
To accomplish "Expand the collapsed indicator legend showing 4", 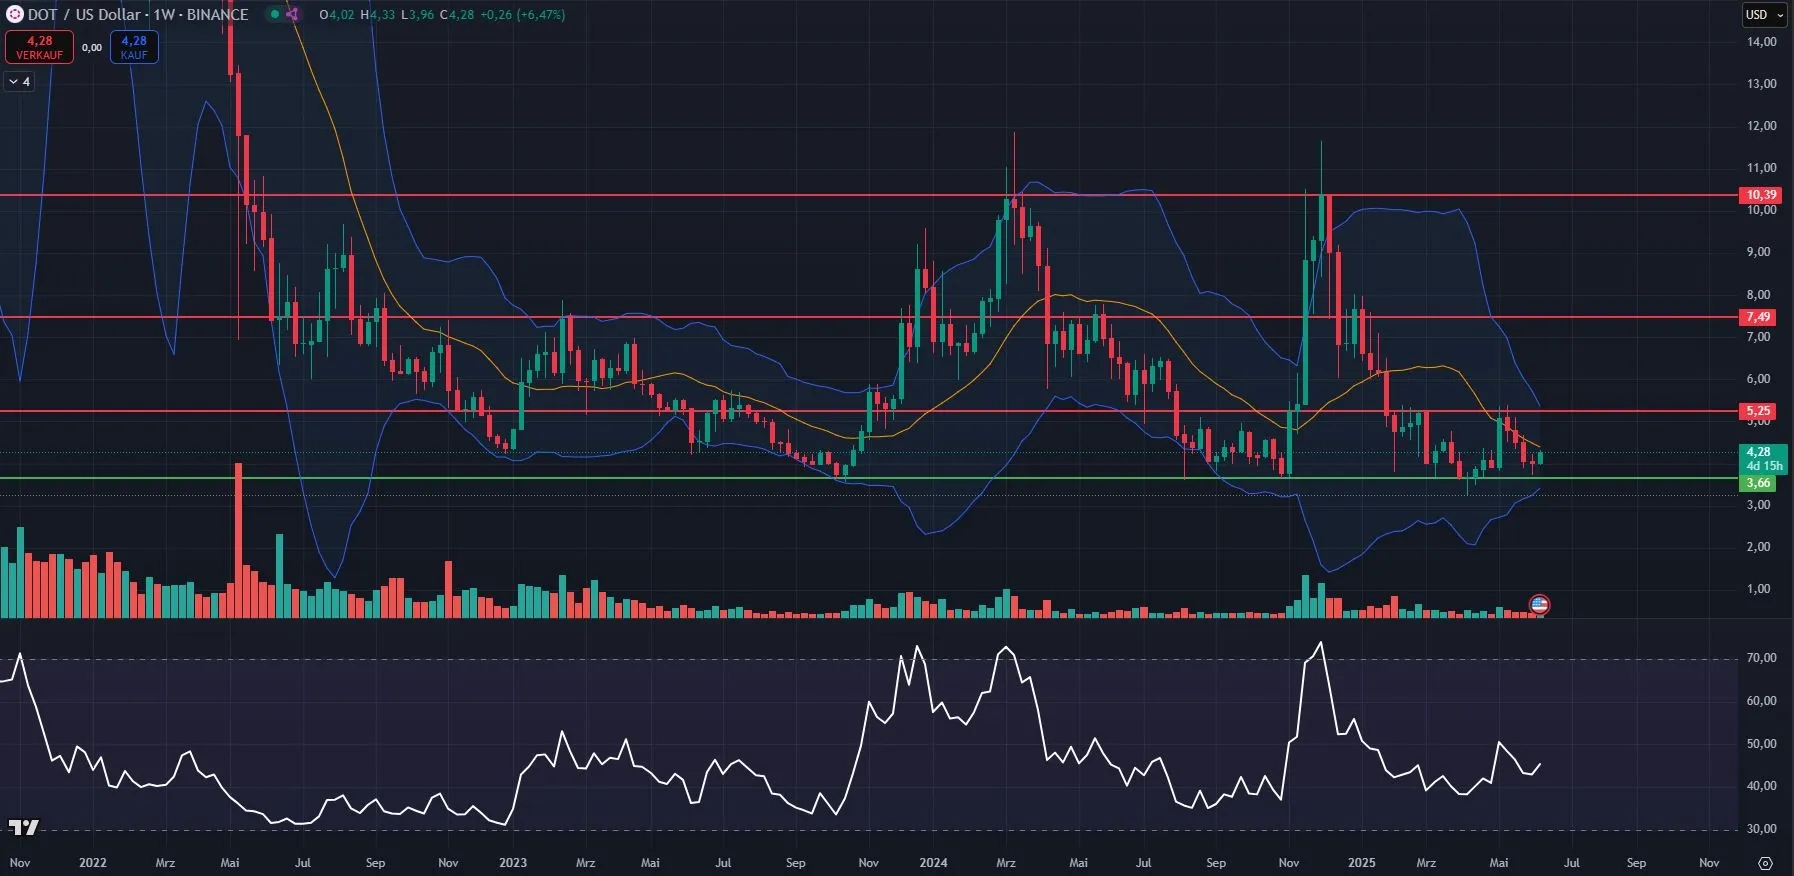I will pos(20,82).
